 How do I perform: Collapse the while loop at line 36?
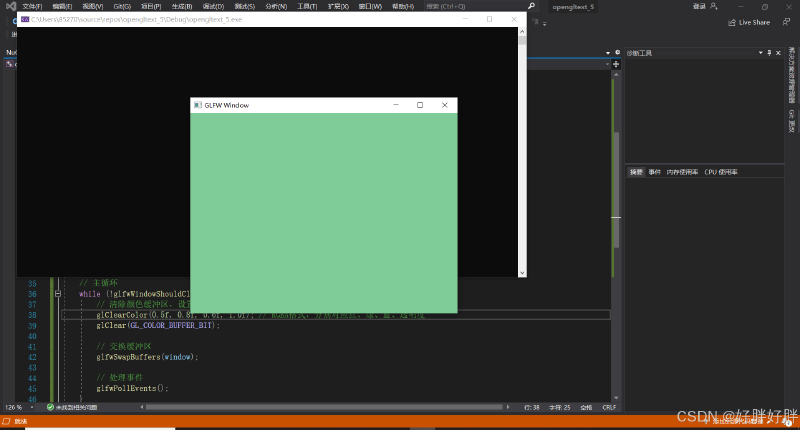(58, 294)
